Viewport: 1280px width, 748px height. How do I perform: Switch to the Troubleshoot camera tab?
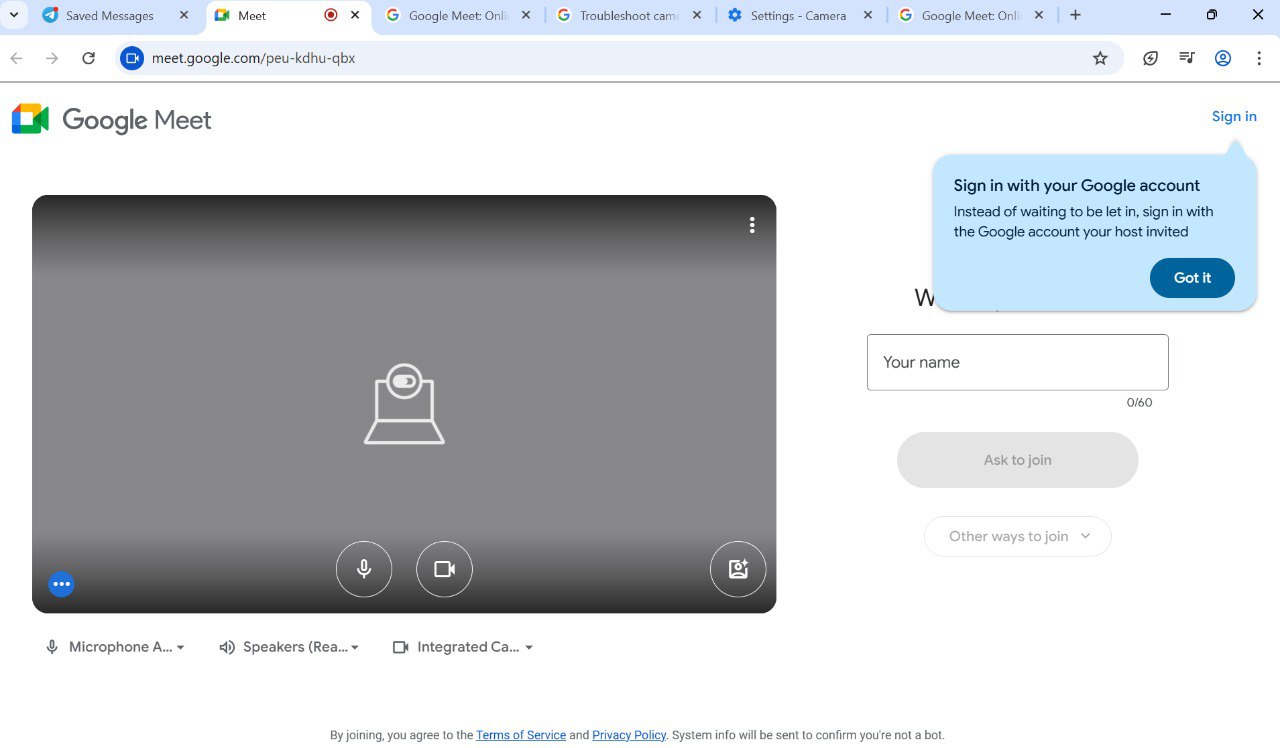point(631,15)
